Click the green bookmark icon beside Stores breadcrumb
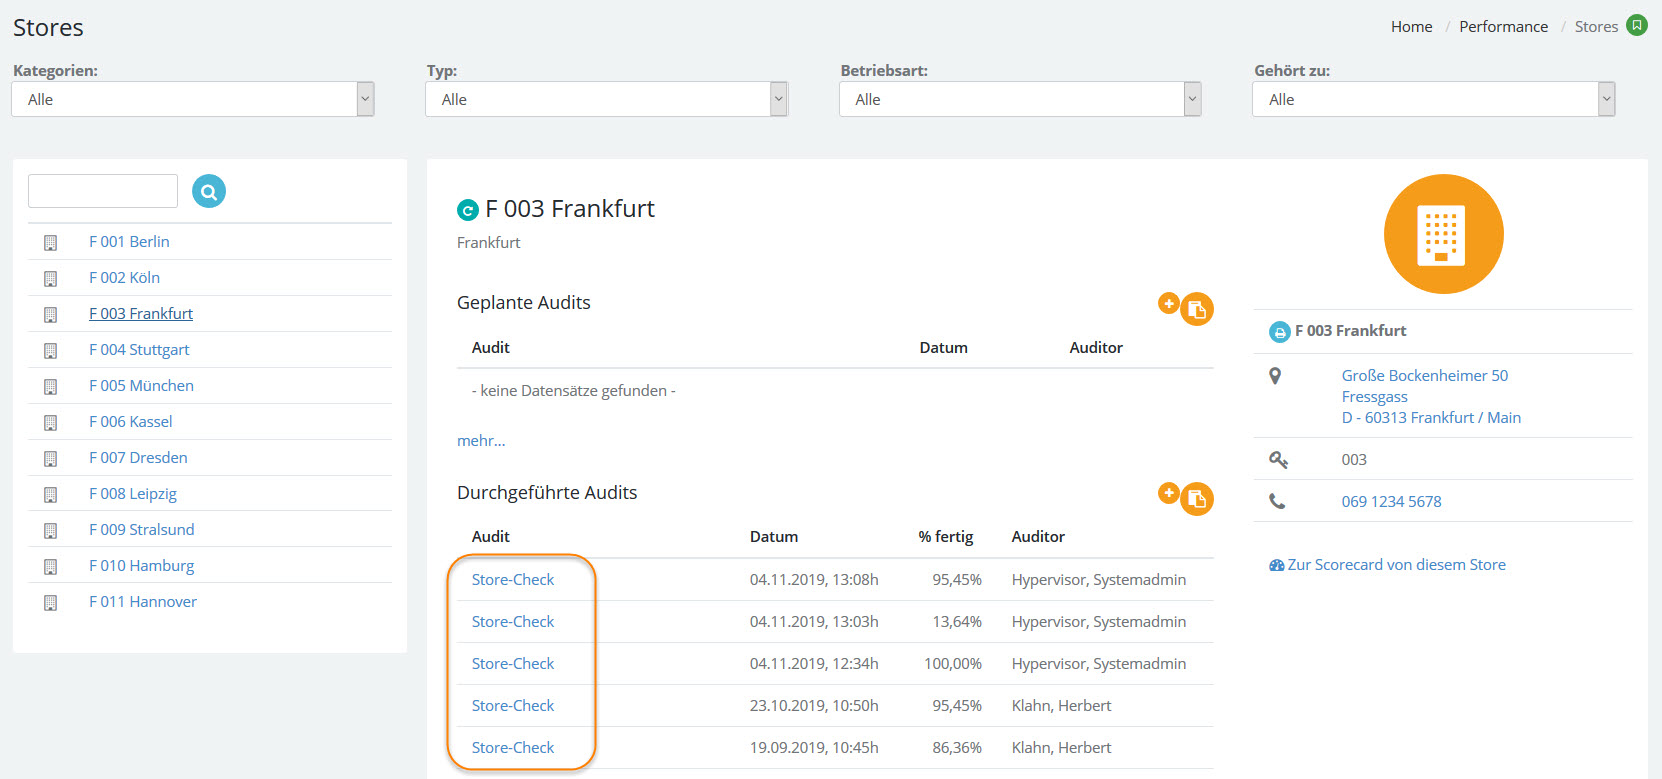 (x=1637, y=26)
